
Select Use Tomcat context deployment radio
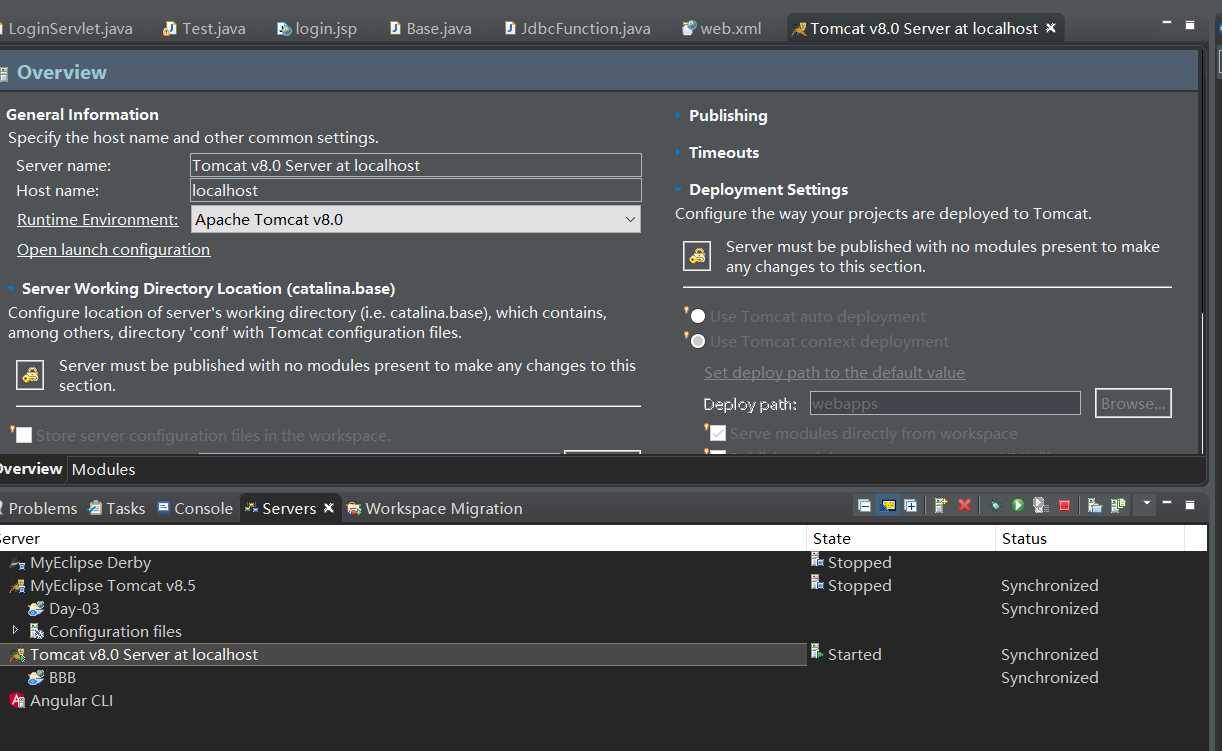click(698, 342)
